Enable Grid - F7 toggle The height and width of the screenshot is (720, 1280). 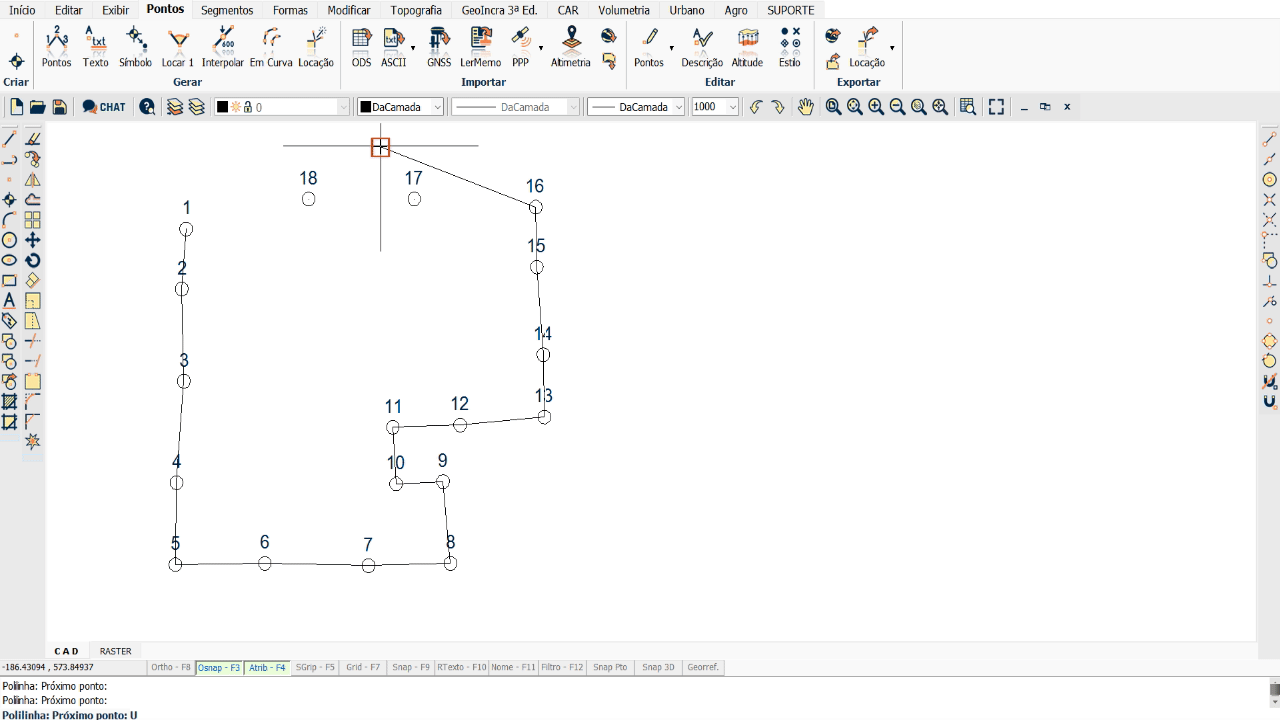point(362,667)
